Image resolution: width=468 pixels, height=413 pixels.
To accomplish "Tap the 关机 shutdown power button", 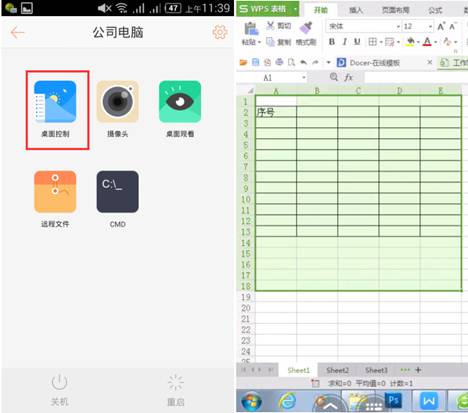I will [x=60, y=390].
